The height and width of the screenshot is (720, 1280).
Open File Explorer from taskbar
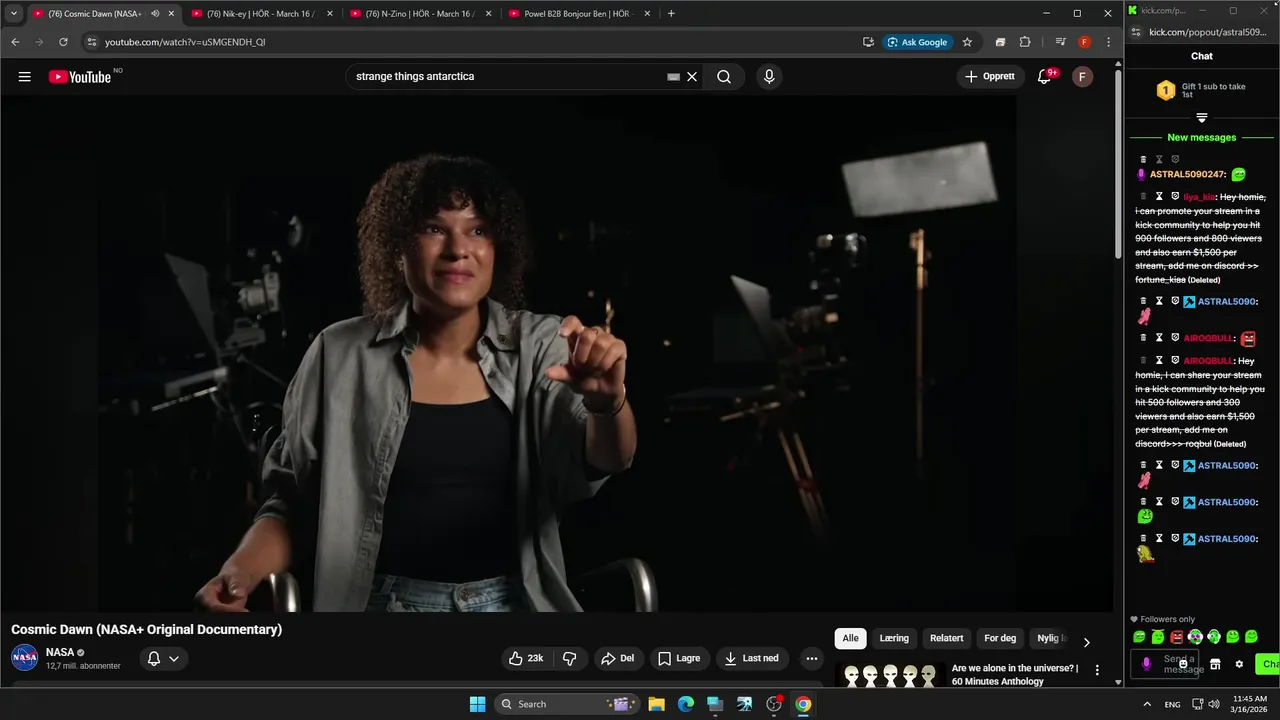coord(656,704)
